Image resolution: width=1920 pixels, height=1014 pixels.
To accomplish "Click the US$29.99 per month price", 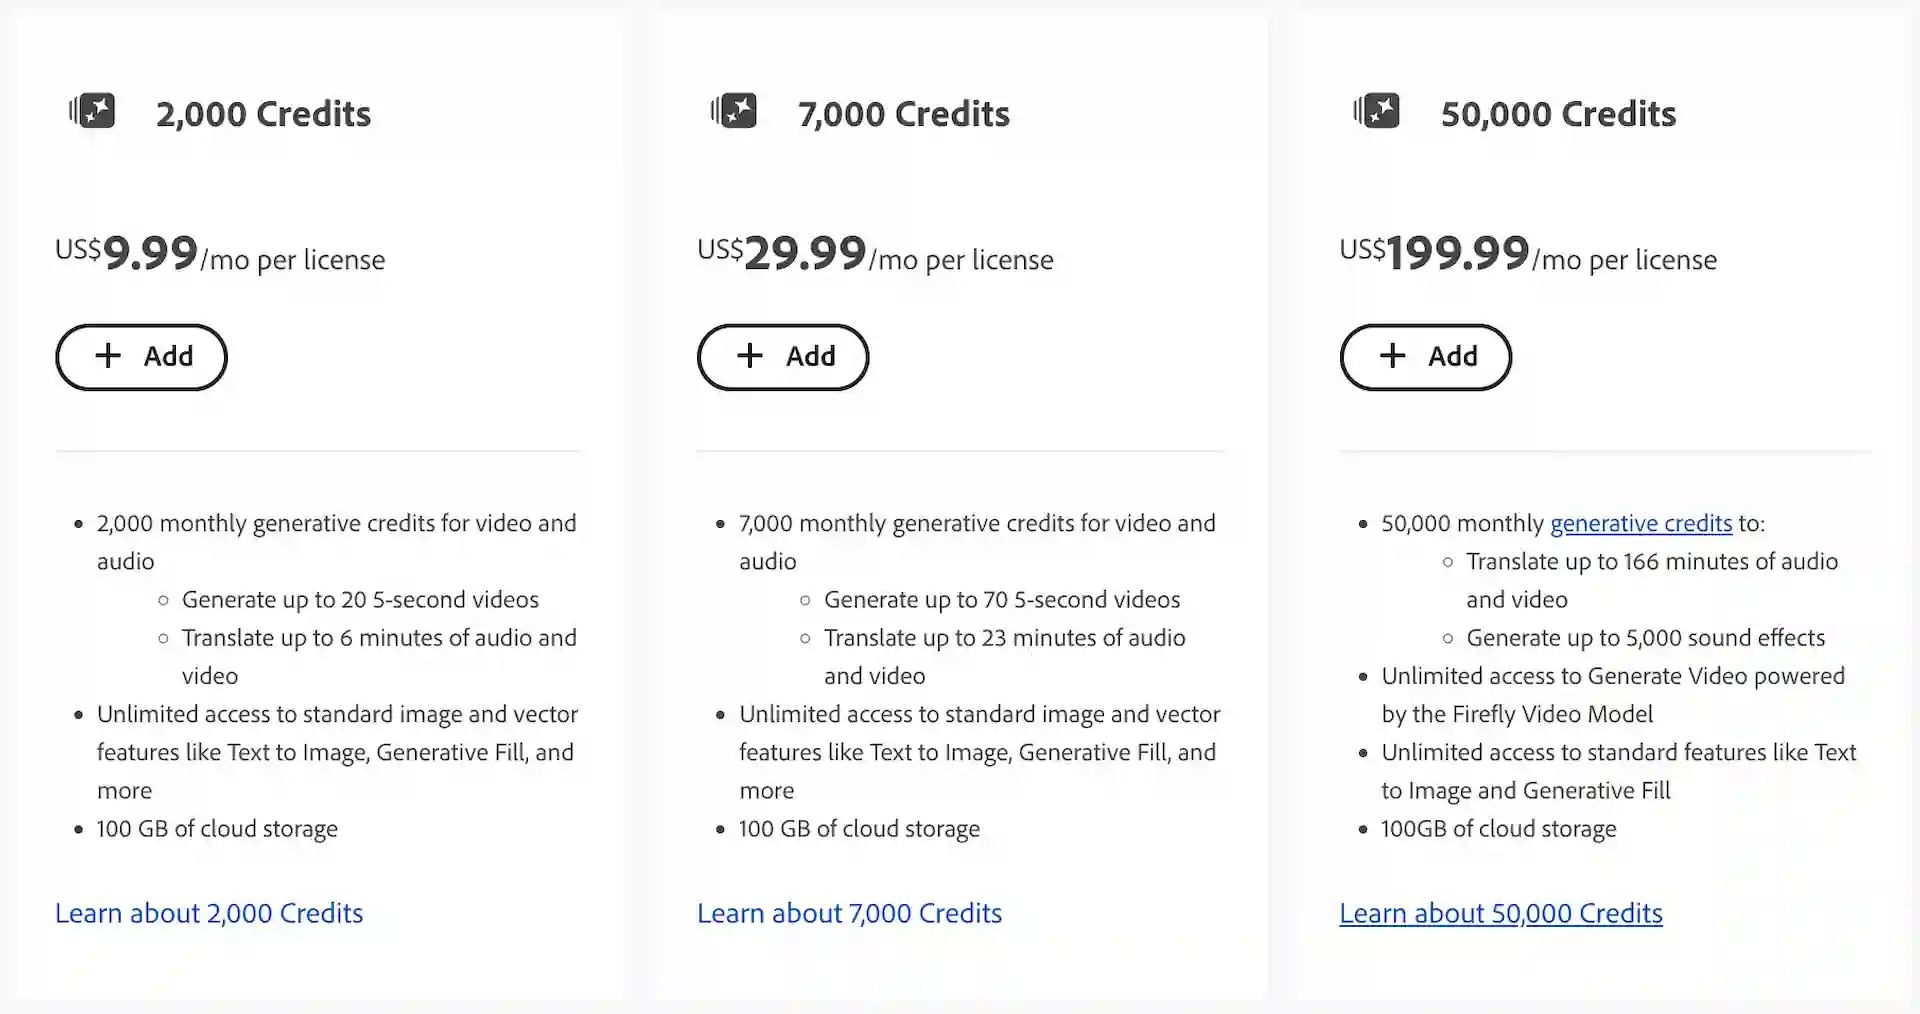I will (804, 253).
